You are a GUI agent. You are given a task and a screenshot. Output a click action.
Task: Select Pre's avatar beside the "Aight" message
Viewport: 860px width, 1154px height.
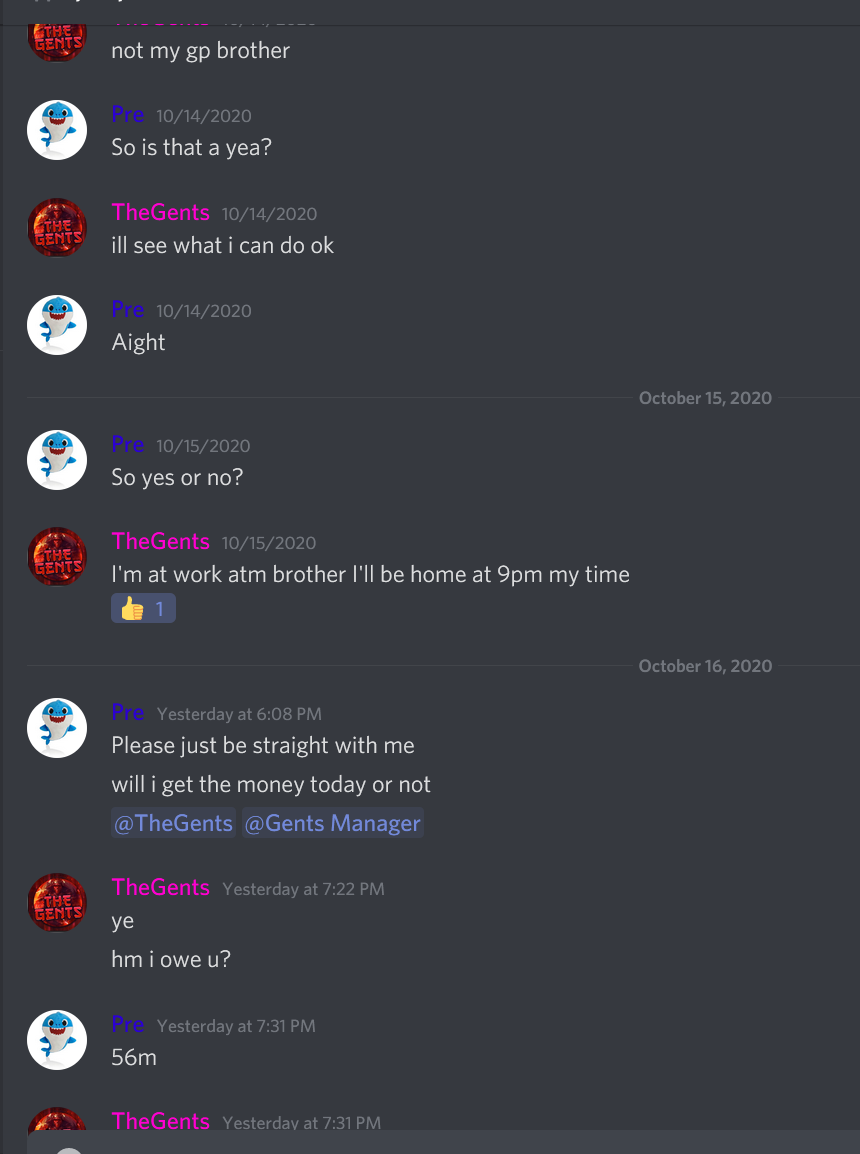57,325
